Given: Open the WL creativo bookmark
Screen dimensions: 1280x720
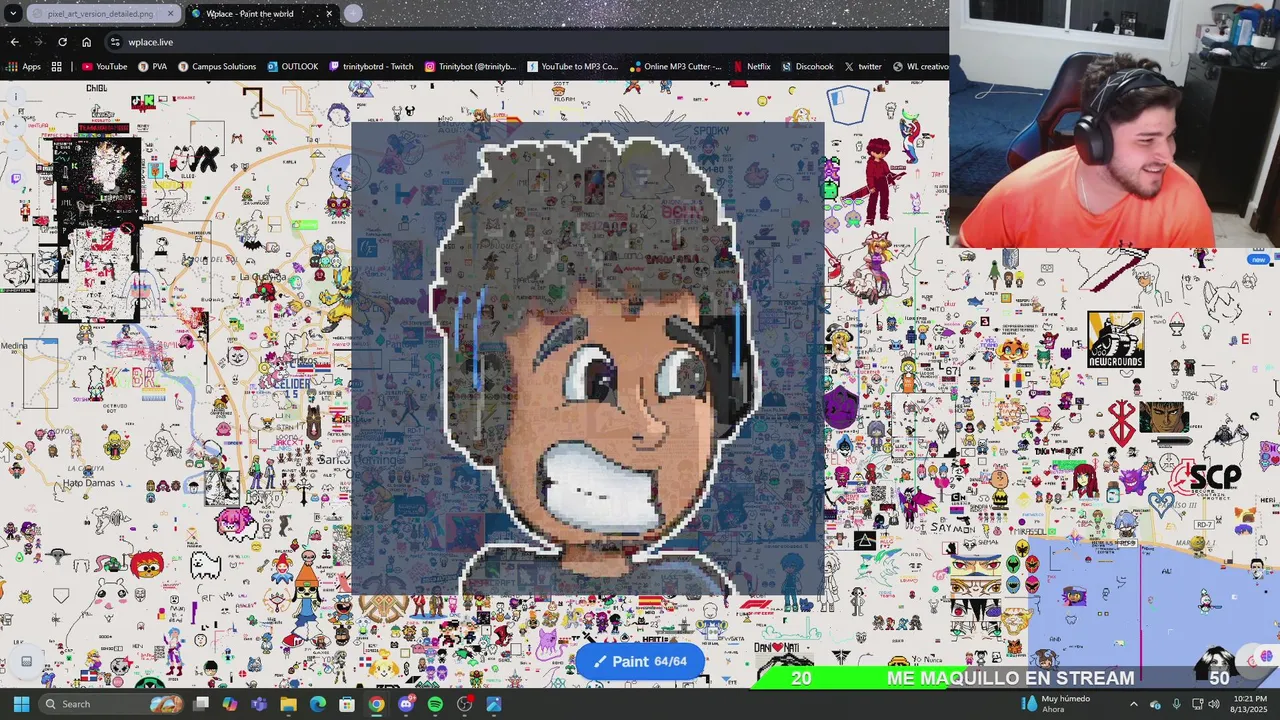Looking at the screenshot, I should tap(920, 67).
